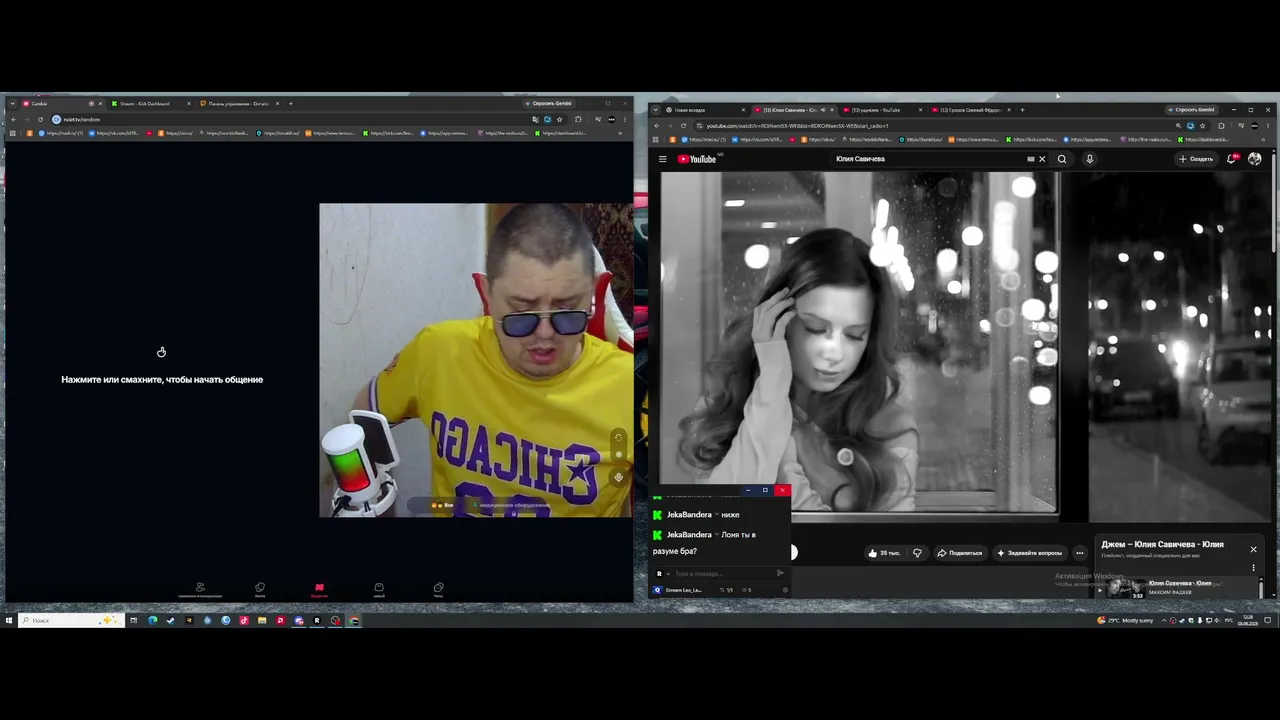Like the video with 35 тыс. likes

coord(884,553)
